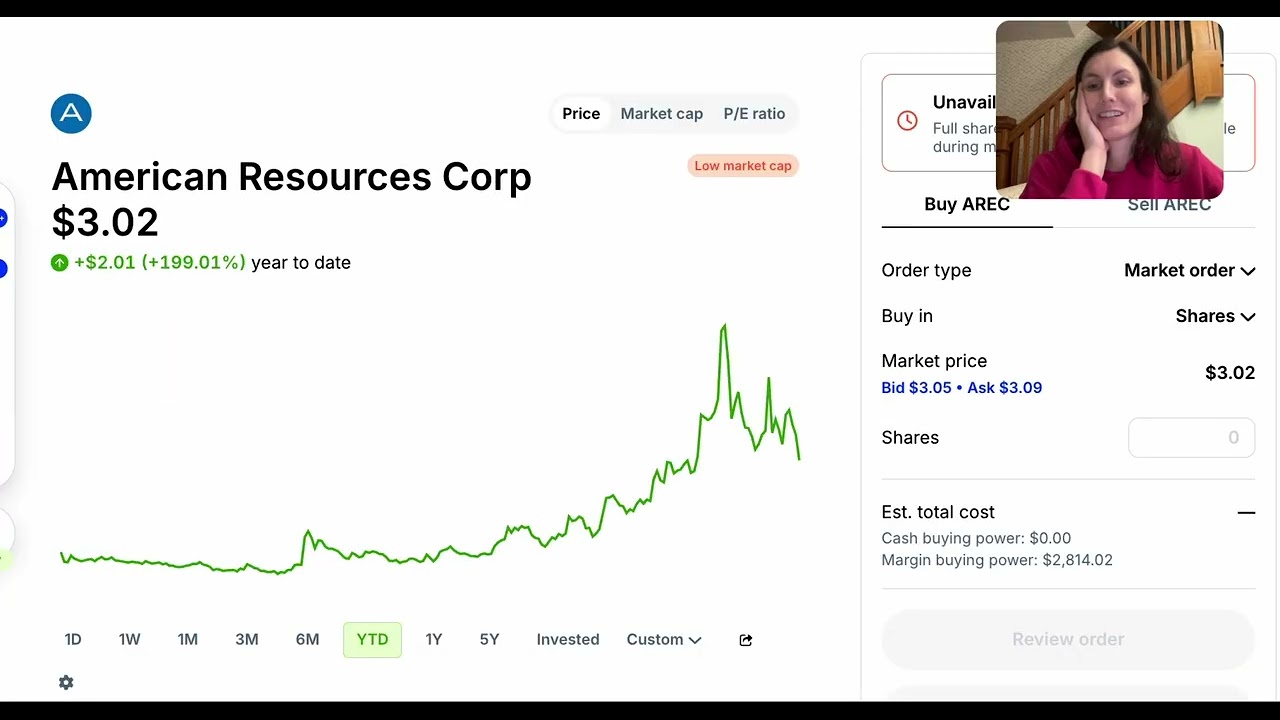Collapse estimated total cost minus icon
Image resolution: width=1280 pixels, height=720 pixels.
point(1246,512)
